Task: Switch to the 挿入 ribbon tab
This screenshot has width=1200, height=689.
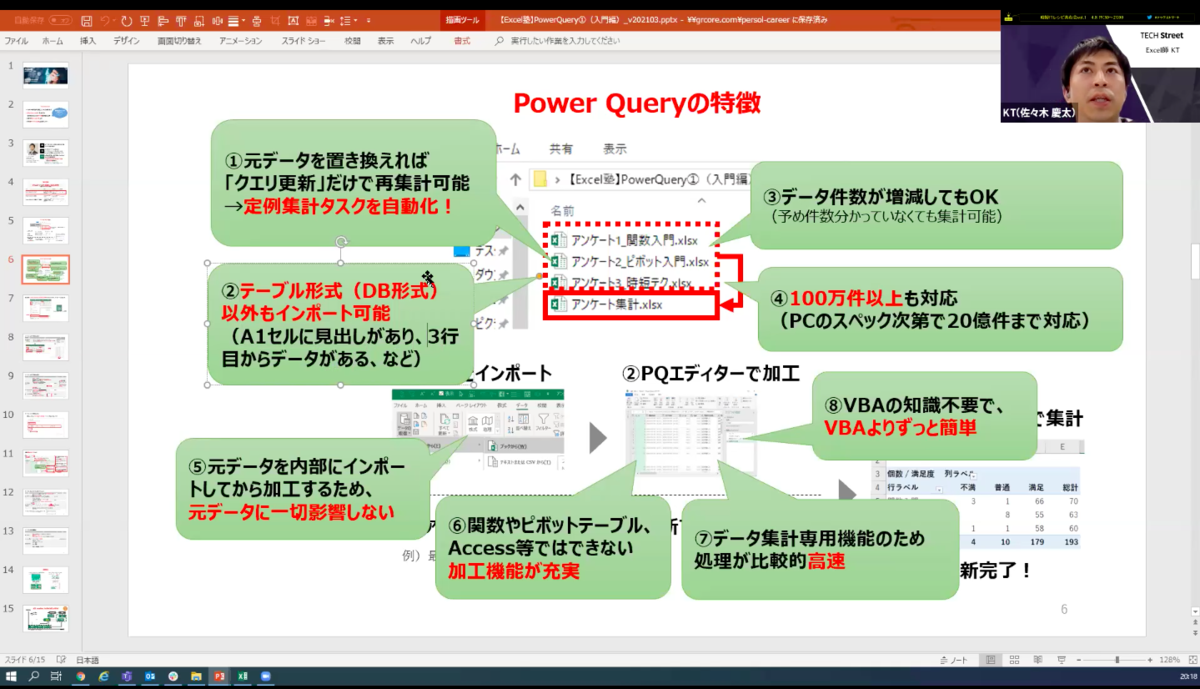Action: pos(88,41)
